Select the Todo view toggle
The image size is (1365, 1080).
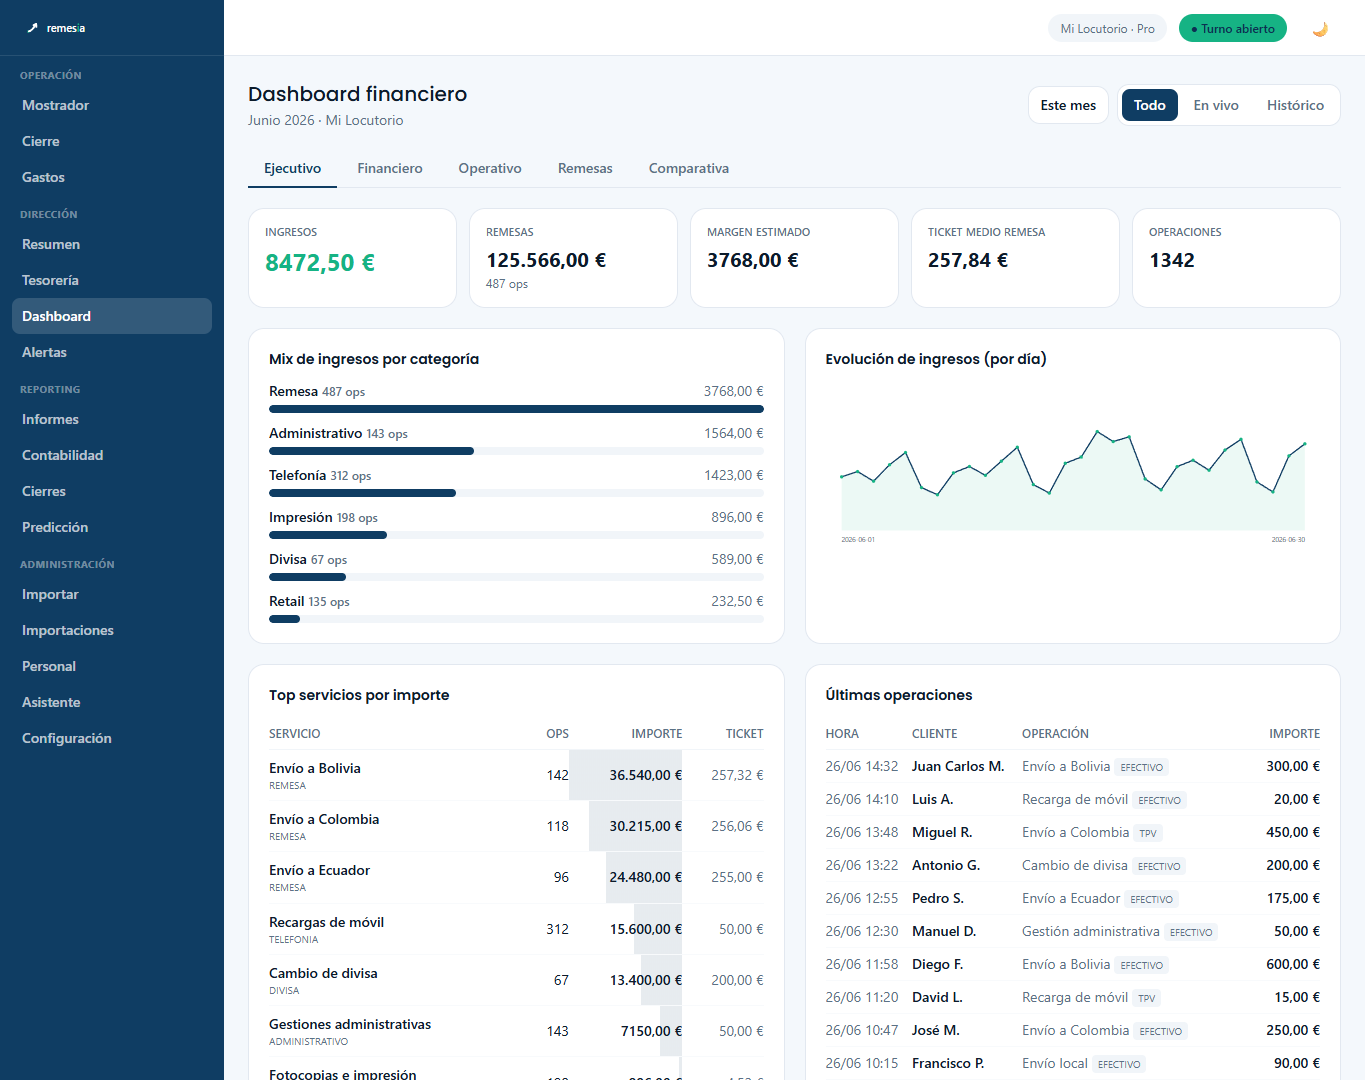1149,105
